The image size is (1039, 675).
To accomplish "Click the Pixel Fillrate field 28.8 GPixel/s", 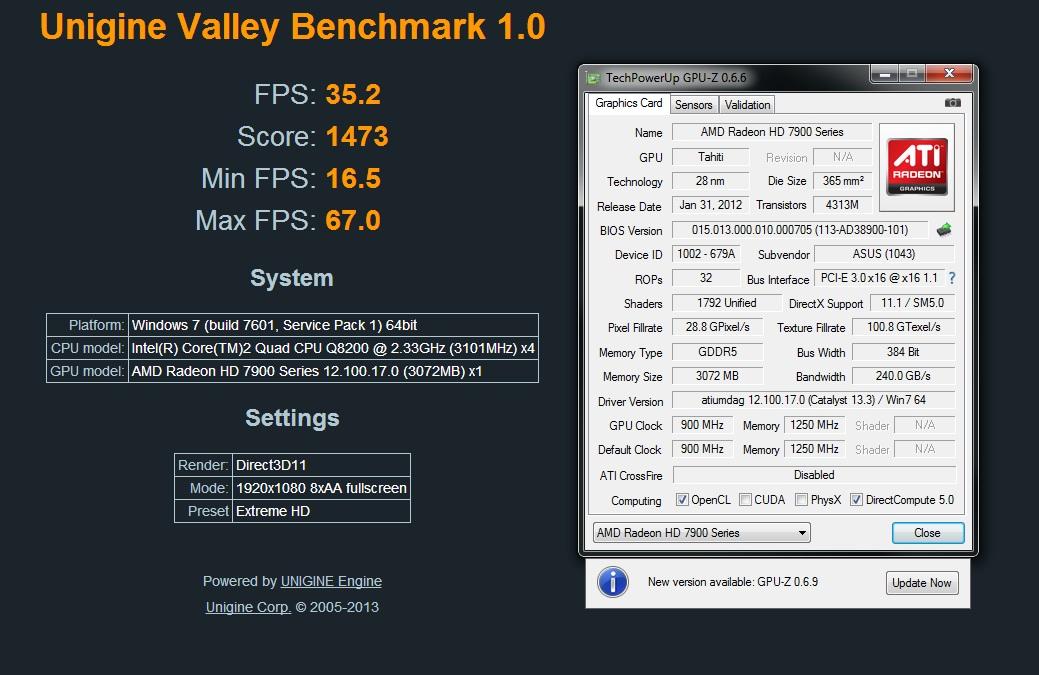I will point(718,327).
